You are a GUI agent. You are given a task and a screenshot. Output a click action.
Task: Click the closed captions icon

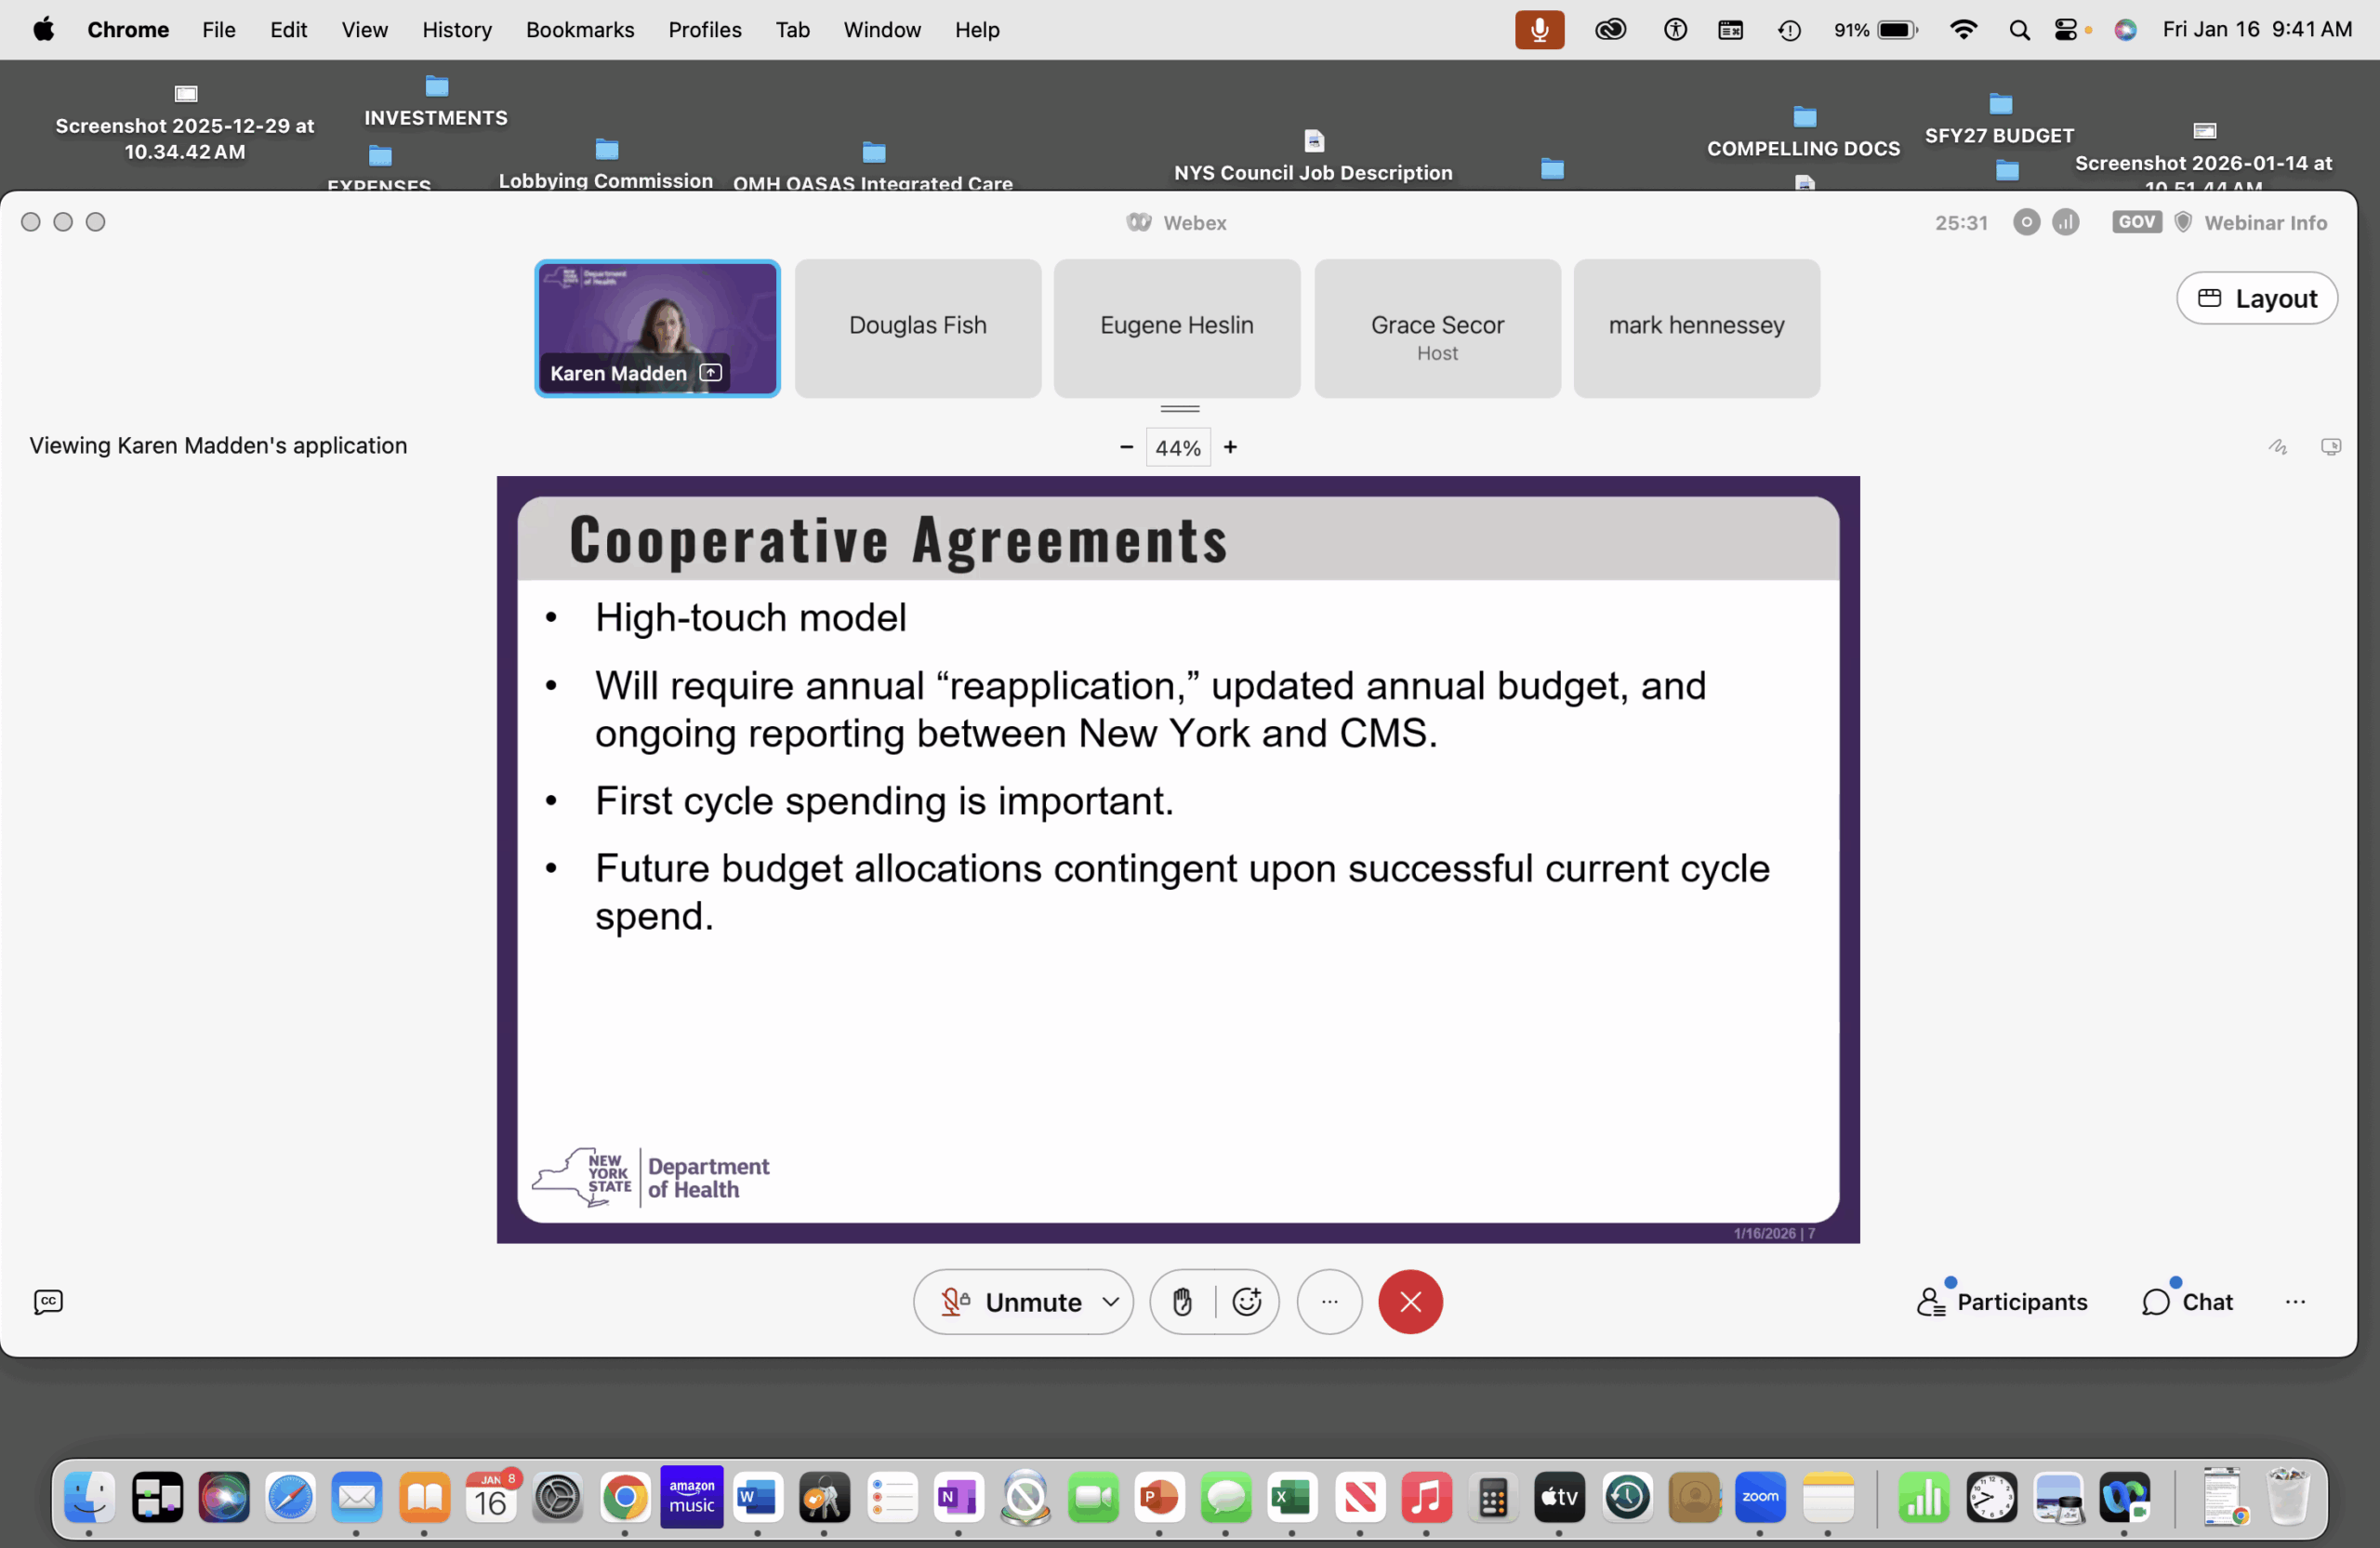48,1301
